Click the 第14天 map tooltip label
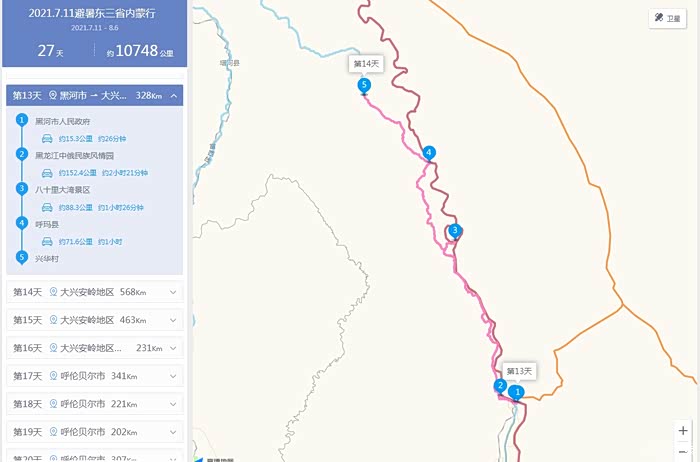This screenshot has width=700, height=462. (366, 64)
